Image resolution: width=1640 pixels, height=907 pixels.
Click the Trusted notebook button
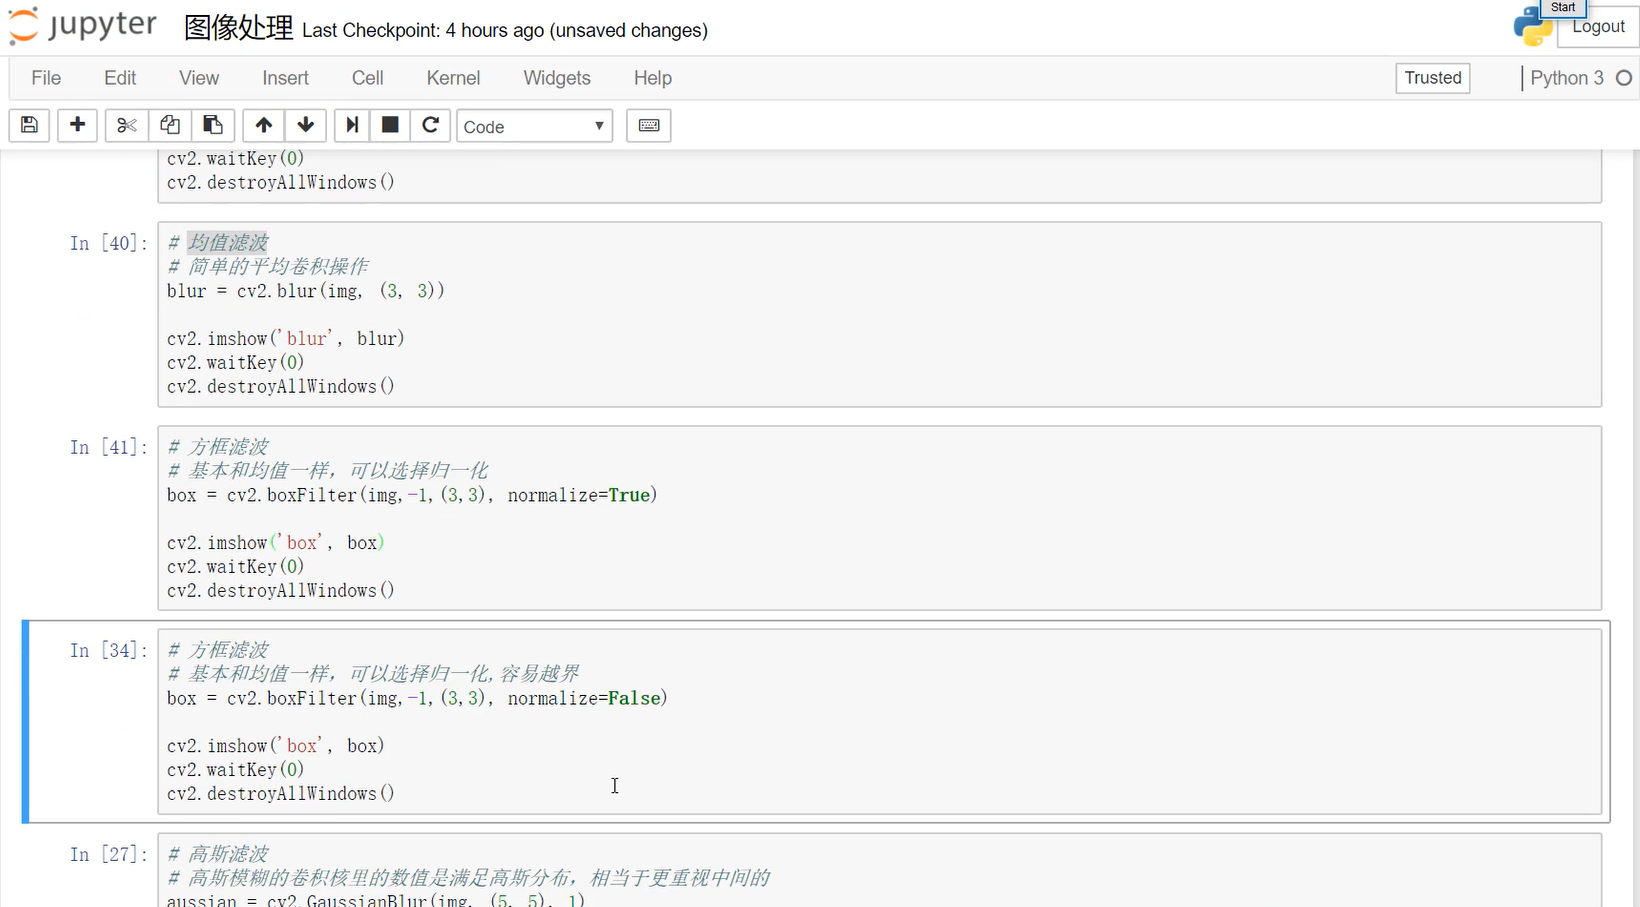(x=1432, y=78)
